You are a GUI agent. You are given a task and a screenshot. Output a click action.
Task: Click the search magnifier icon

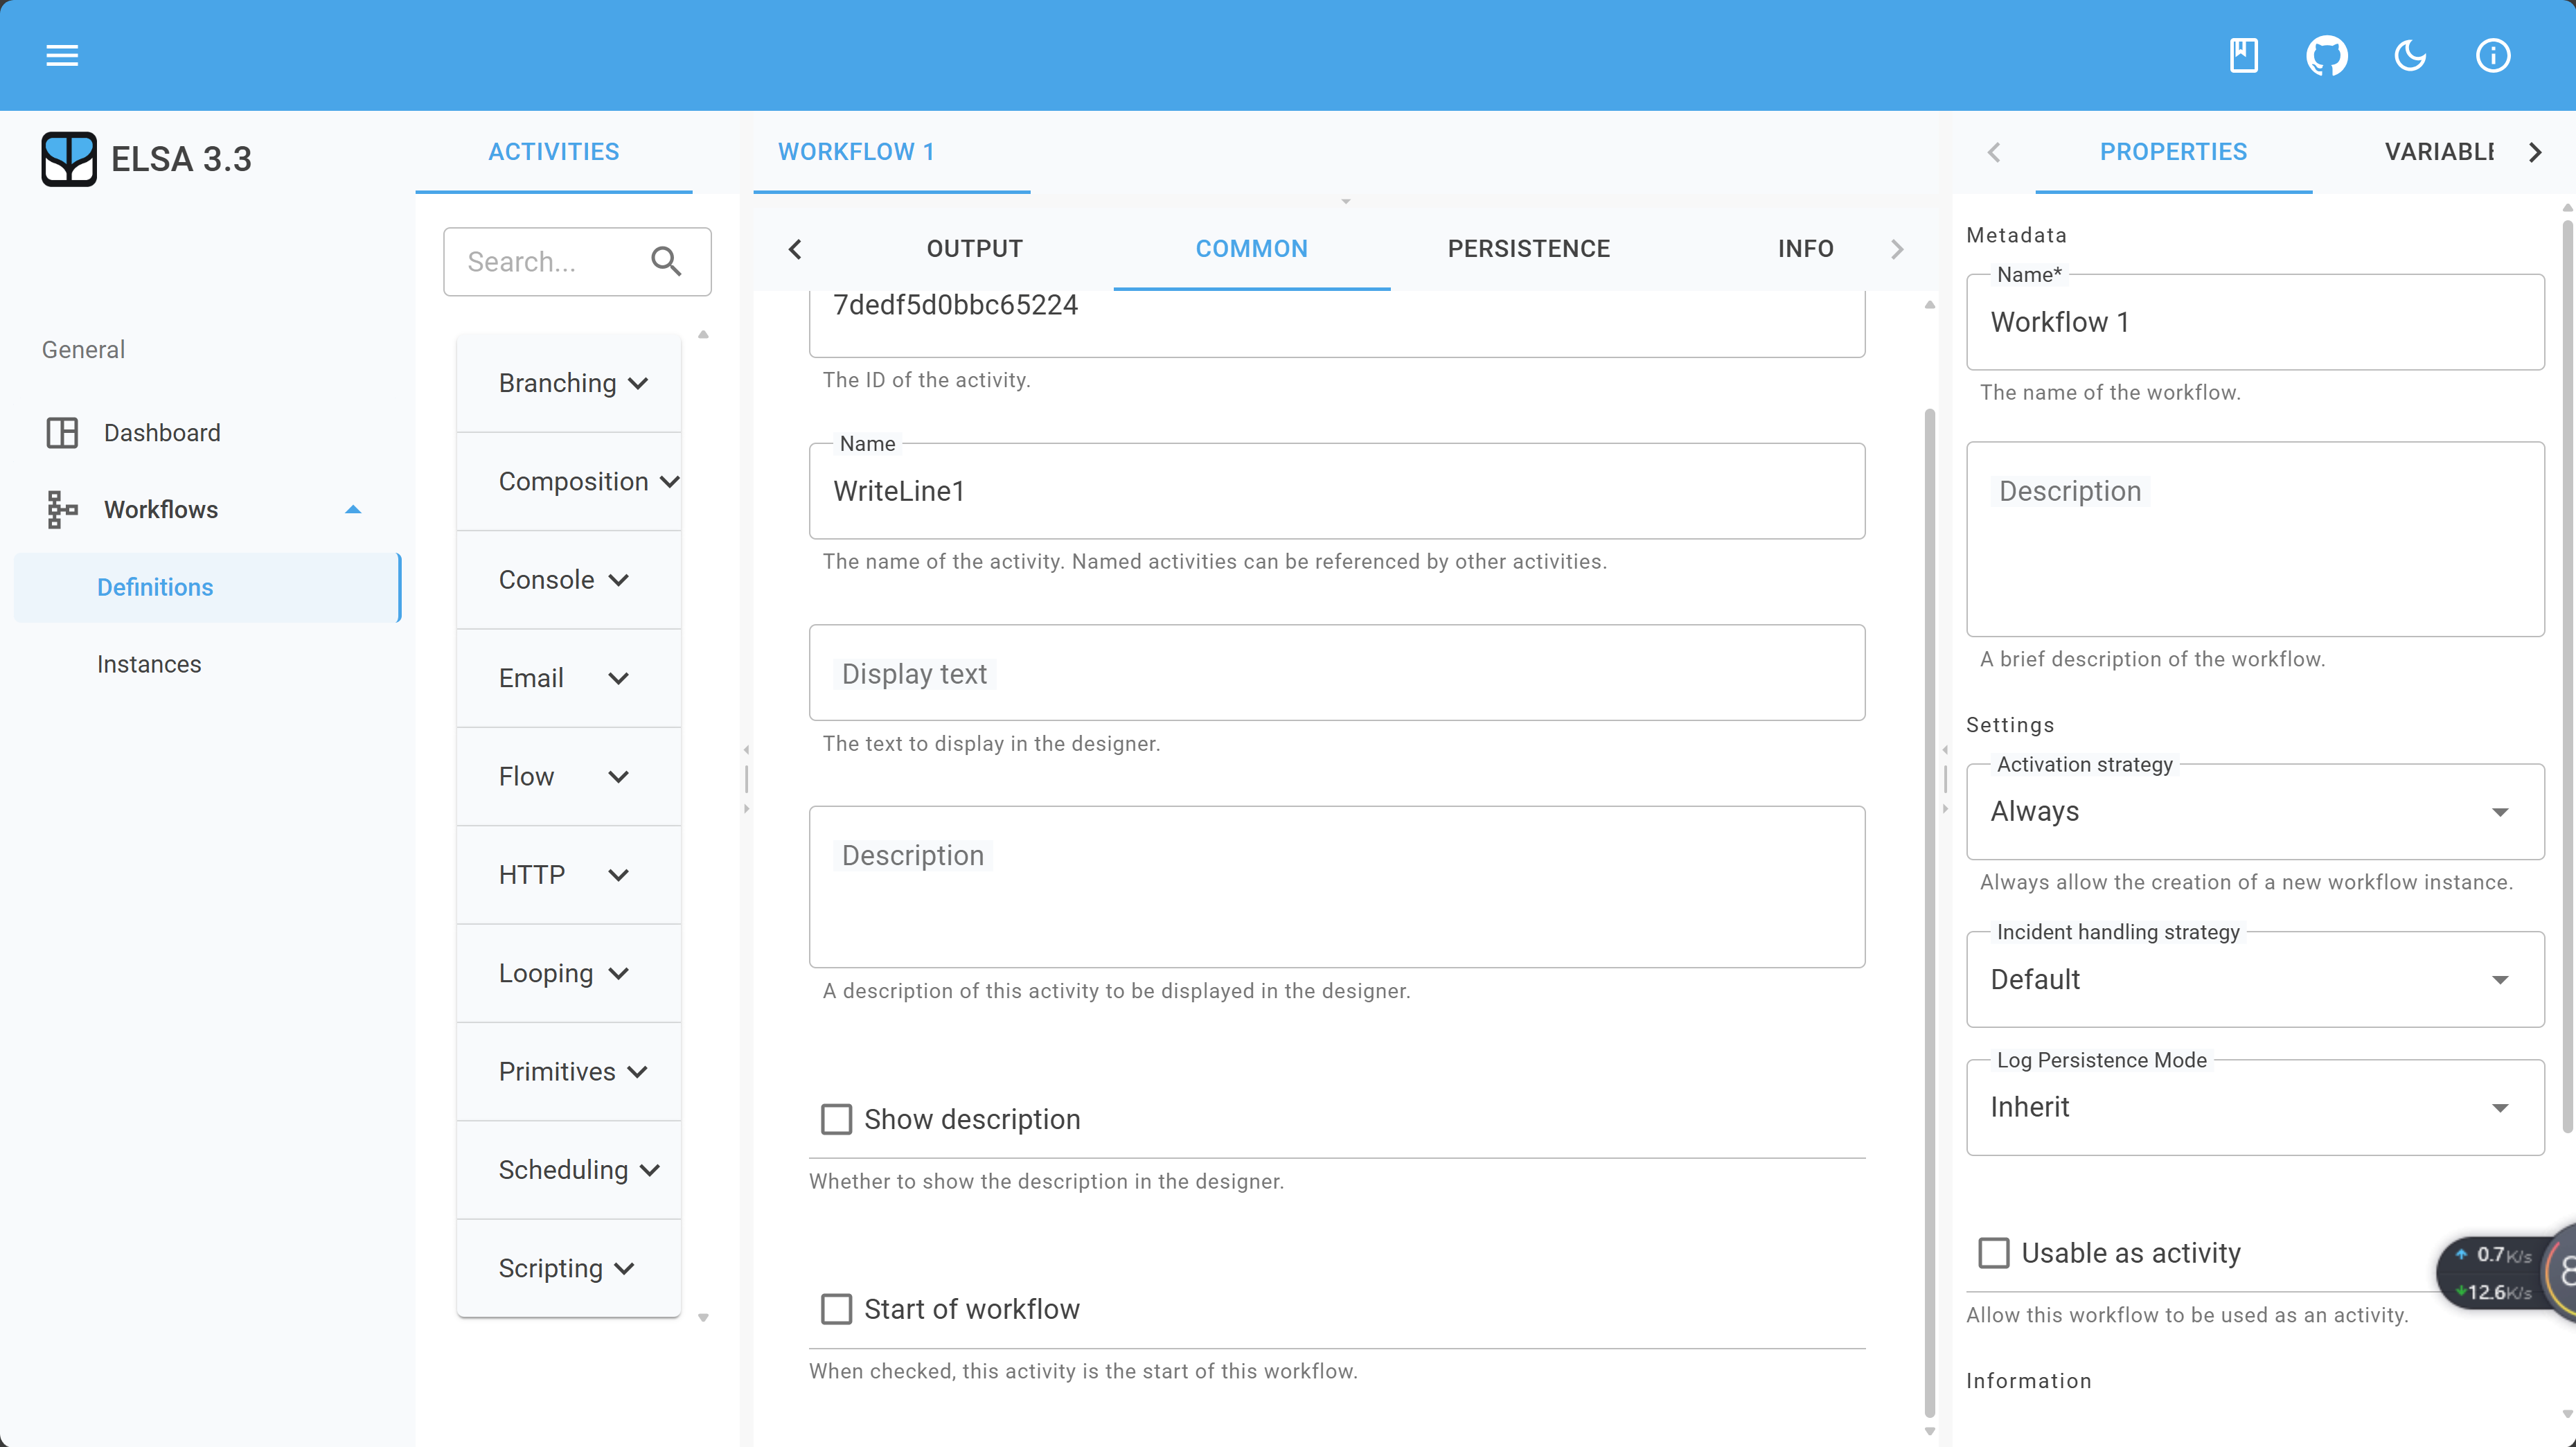tap(666, 262)
